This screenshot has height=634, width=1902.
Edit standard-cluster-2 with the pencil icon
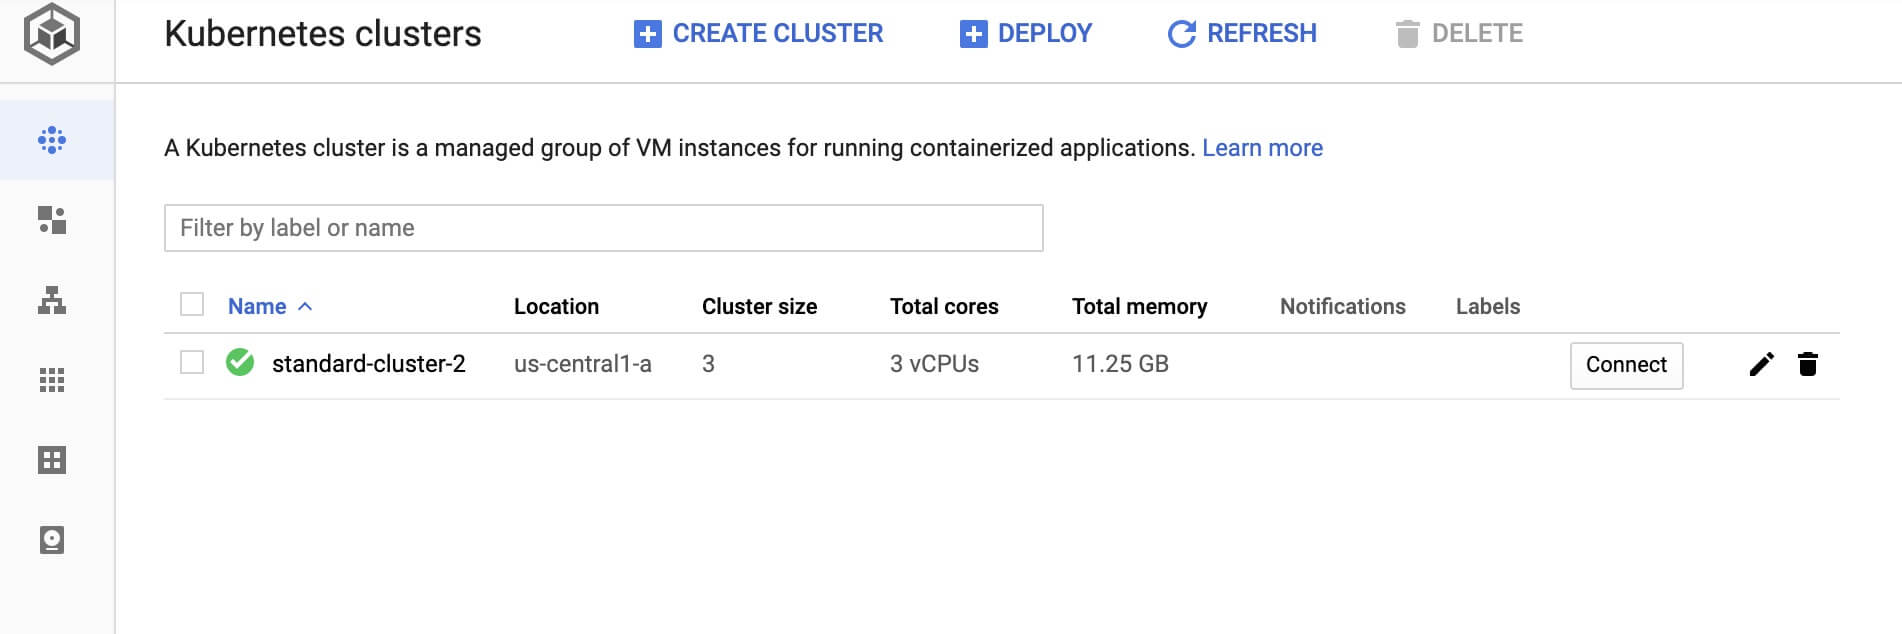(1762, 364)
